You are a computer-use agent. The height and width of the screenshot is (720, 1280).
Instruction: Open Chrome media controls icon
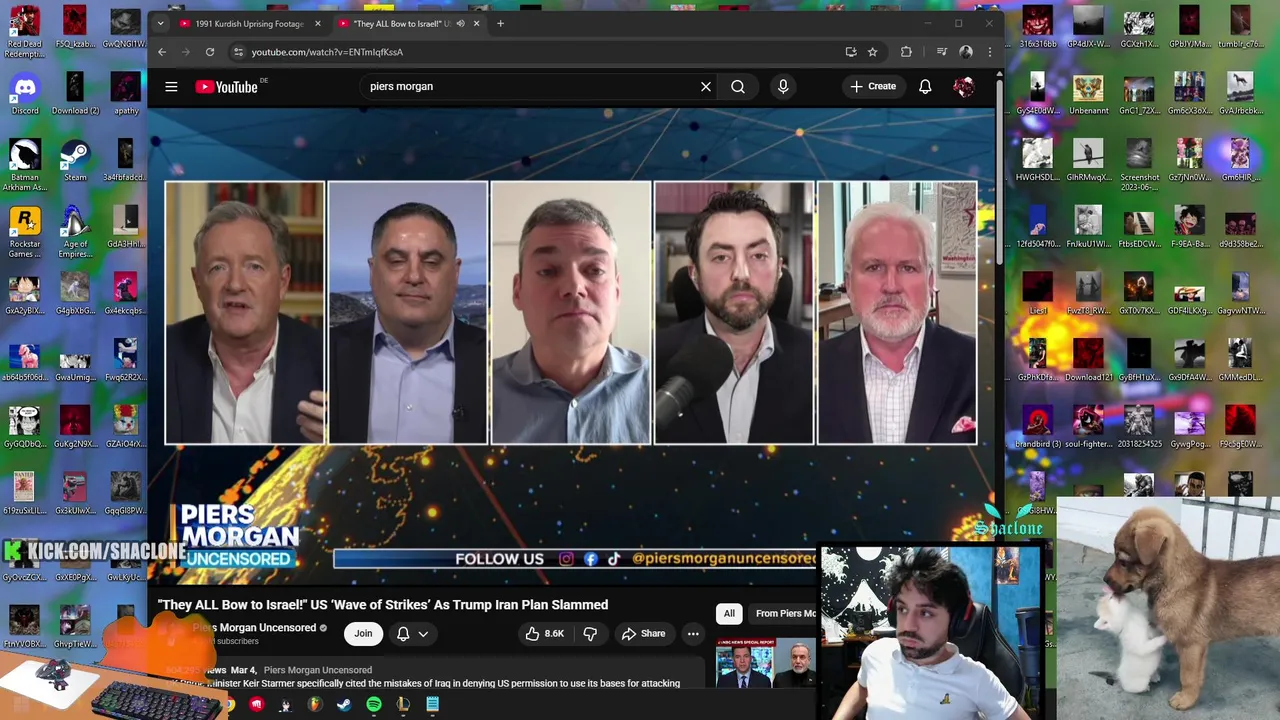[x=941, y=52]
